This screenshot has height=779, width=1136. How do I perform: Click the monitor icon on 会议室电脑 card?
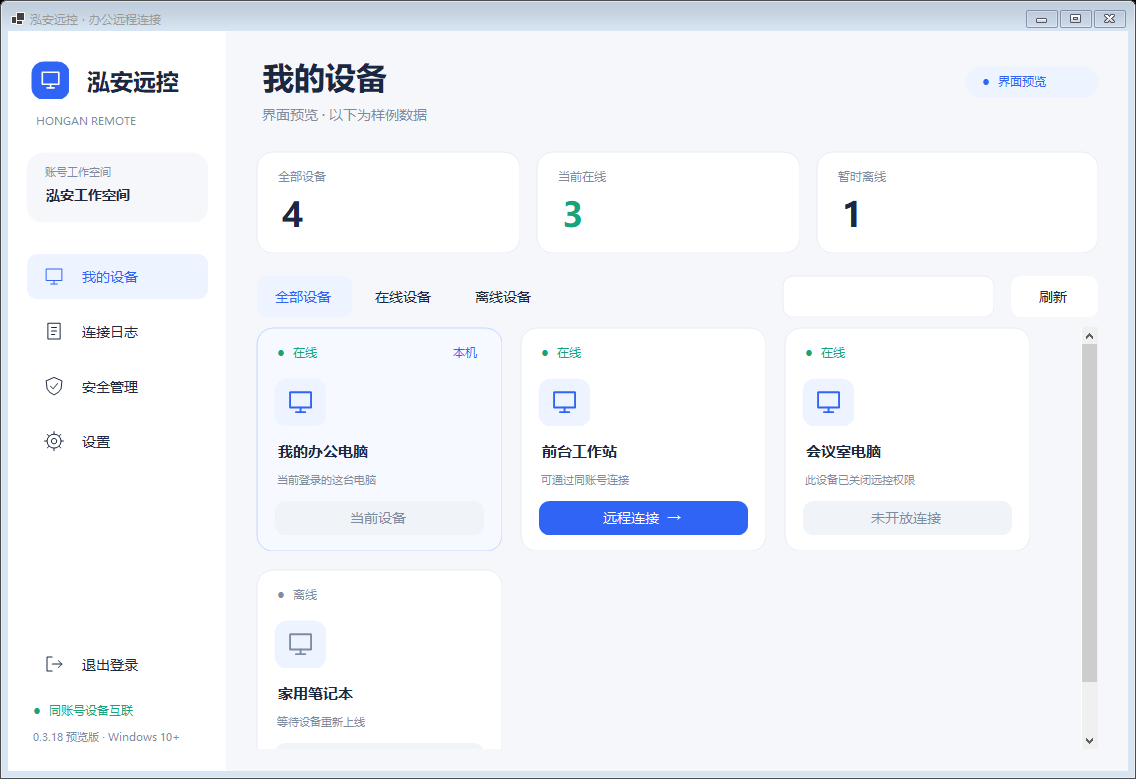click(828, 402)
